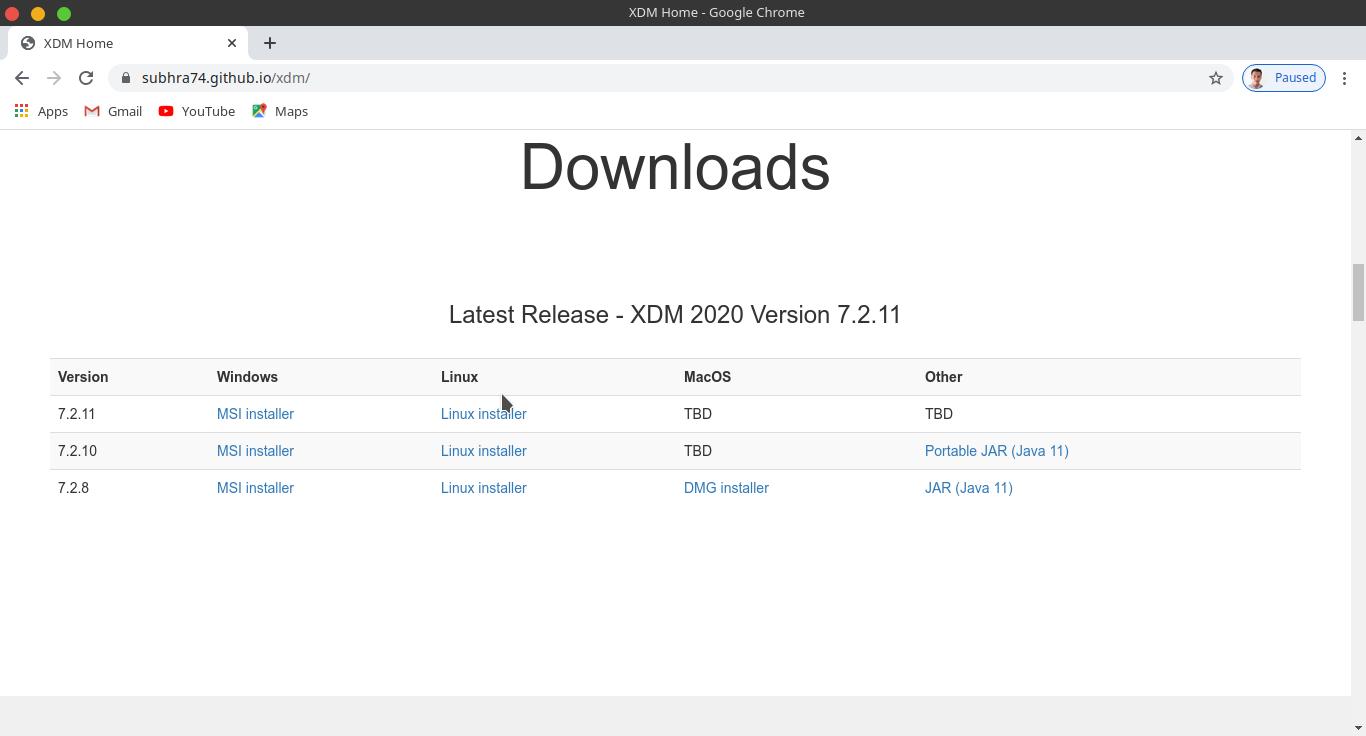The width and height of the screenshot is (1366, 736).
Task: Download Linux installer for version 7.2.8
Action: pos(483,488)
